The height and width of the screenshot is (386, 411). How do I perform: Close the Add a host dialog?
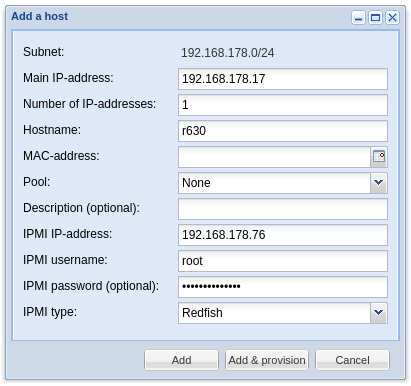tap(392, 17)
